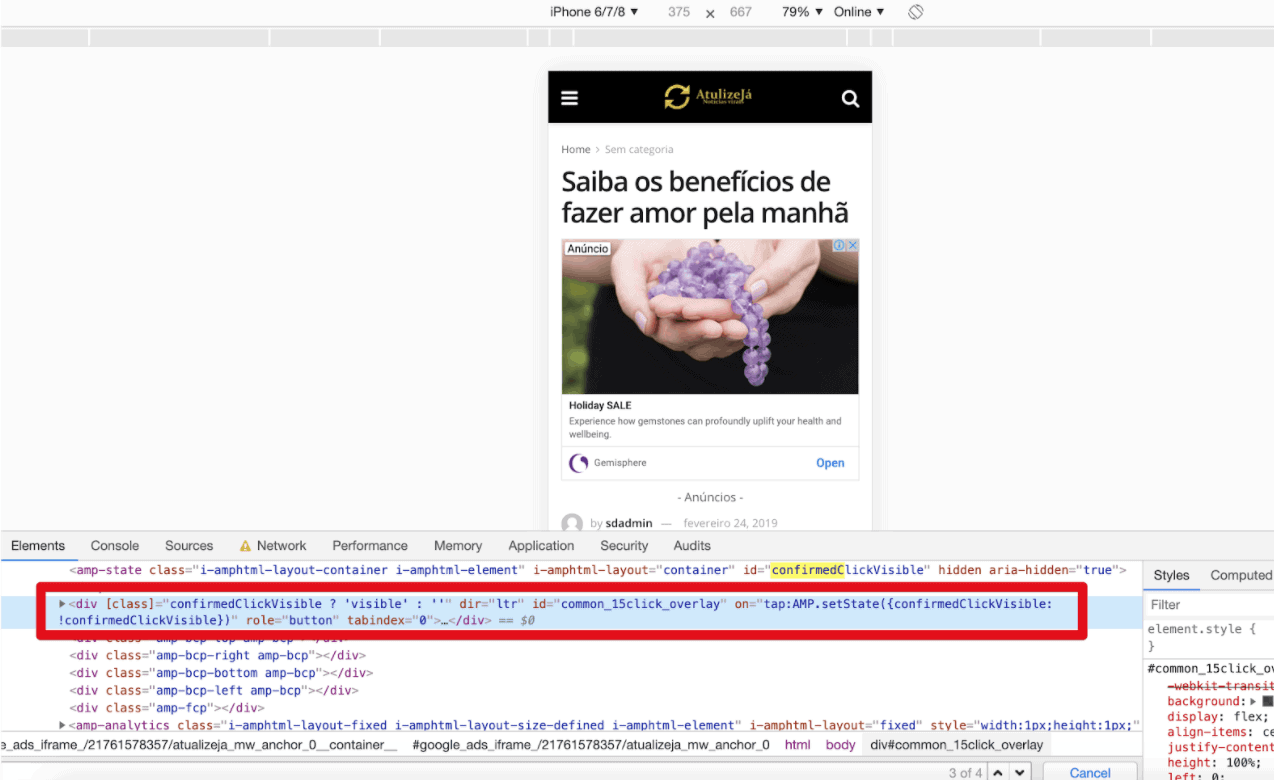Open the iPhone 6/7/8 device dropdown
This screenshot has width=1274, height=780.
tap(594, 12)
